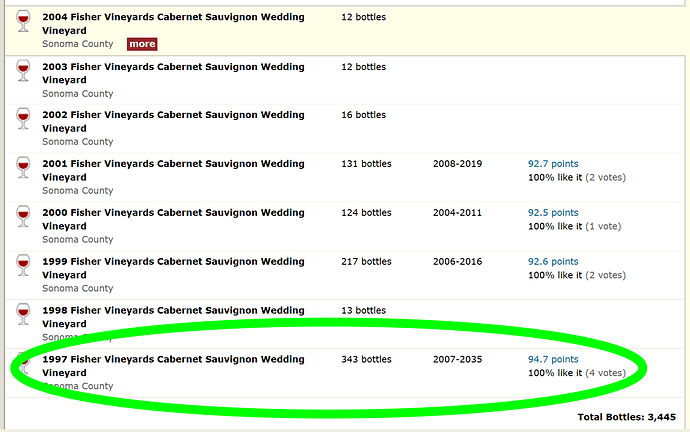Click the 92.7 points score link
This screenshot has width=690, height=432.
click(x=553, y=164)
